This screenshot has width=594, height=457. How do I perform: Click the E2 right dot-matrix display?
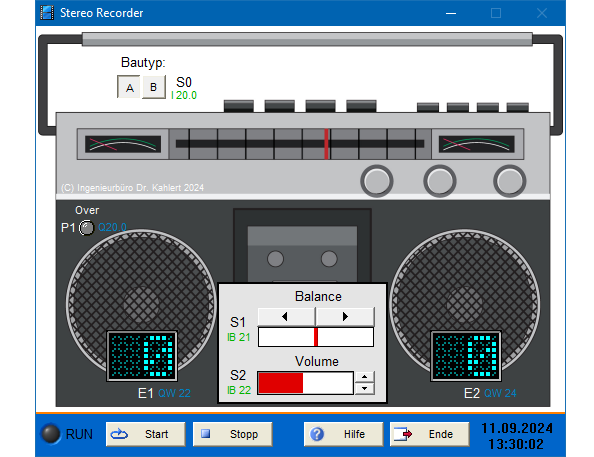[x=466, y=356]
